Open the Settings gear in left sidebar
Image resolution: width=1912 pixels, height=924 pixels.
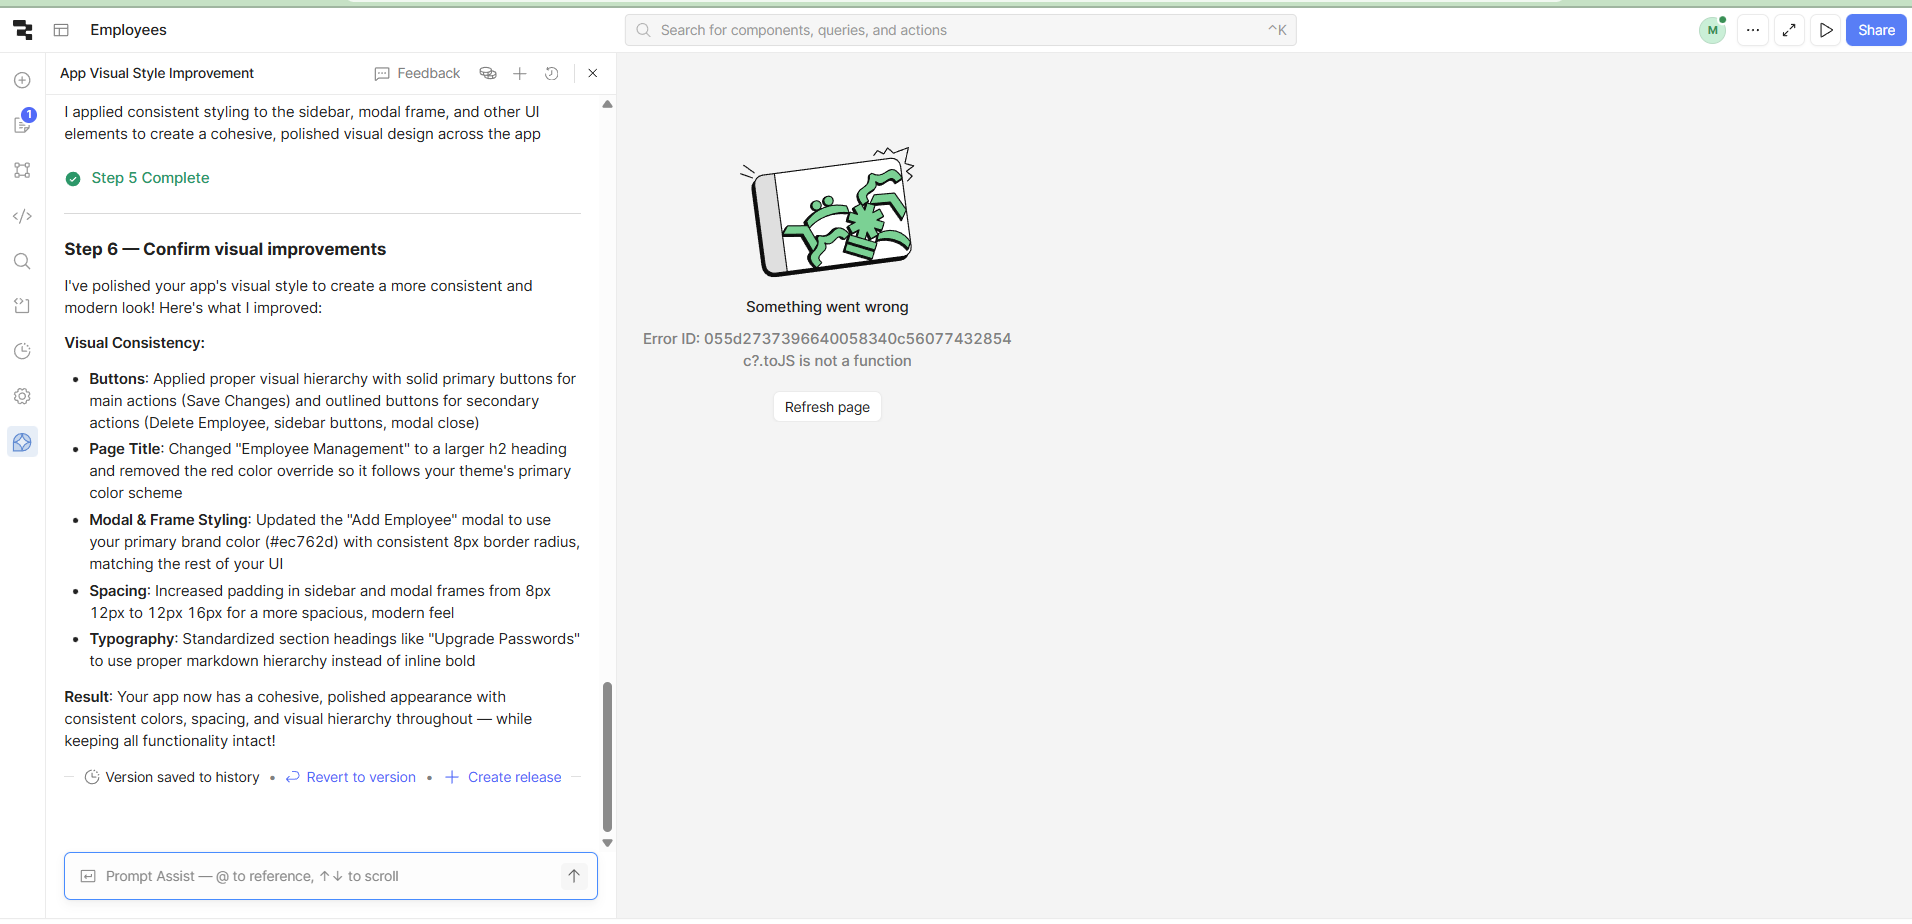pyautogui.click(x=22, y=396)
